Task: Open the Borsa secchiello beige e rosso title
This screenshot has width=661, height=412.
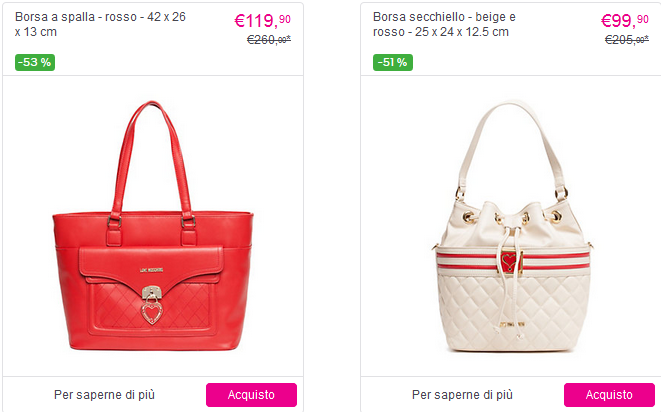Action: tap(444, 24)
